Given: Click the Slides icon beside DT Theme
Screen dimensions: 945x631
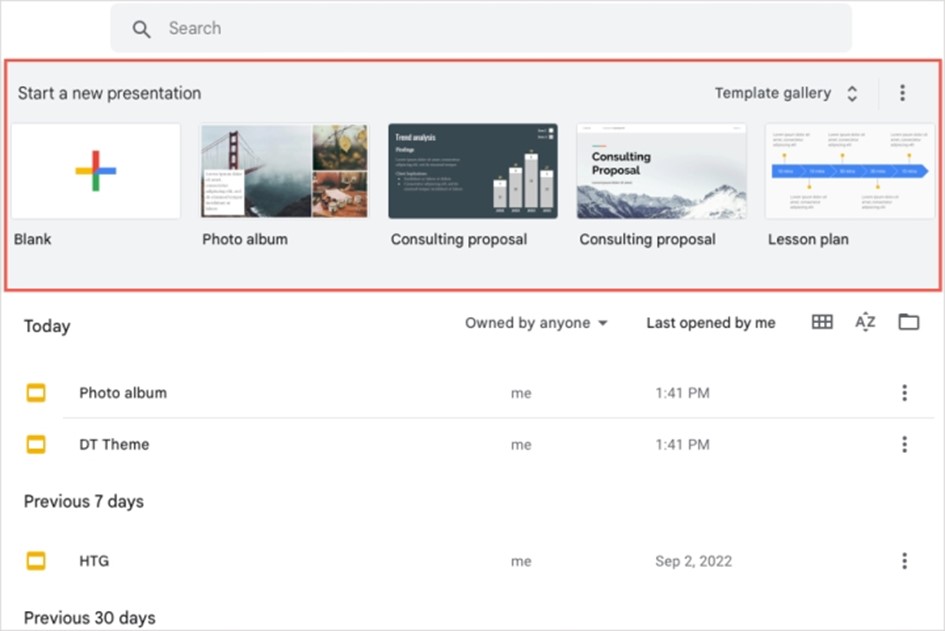Looking at the screenshot, I should click(x=36, y=444).
